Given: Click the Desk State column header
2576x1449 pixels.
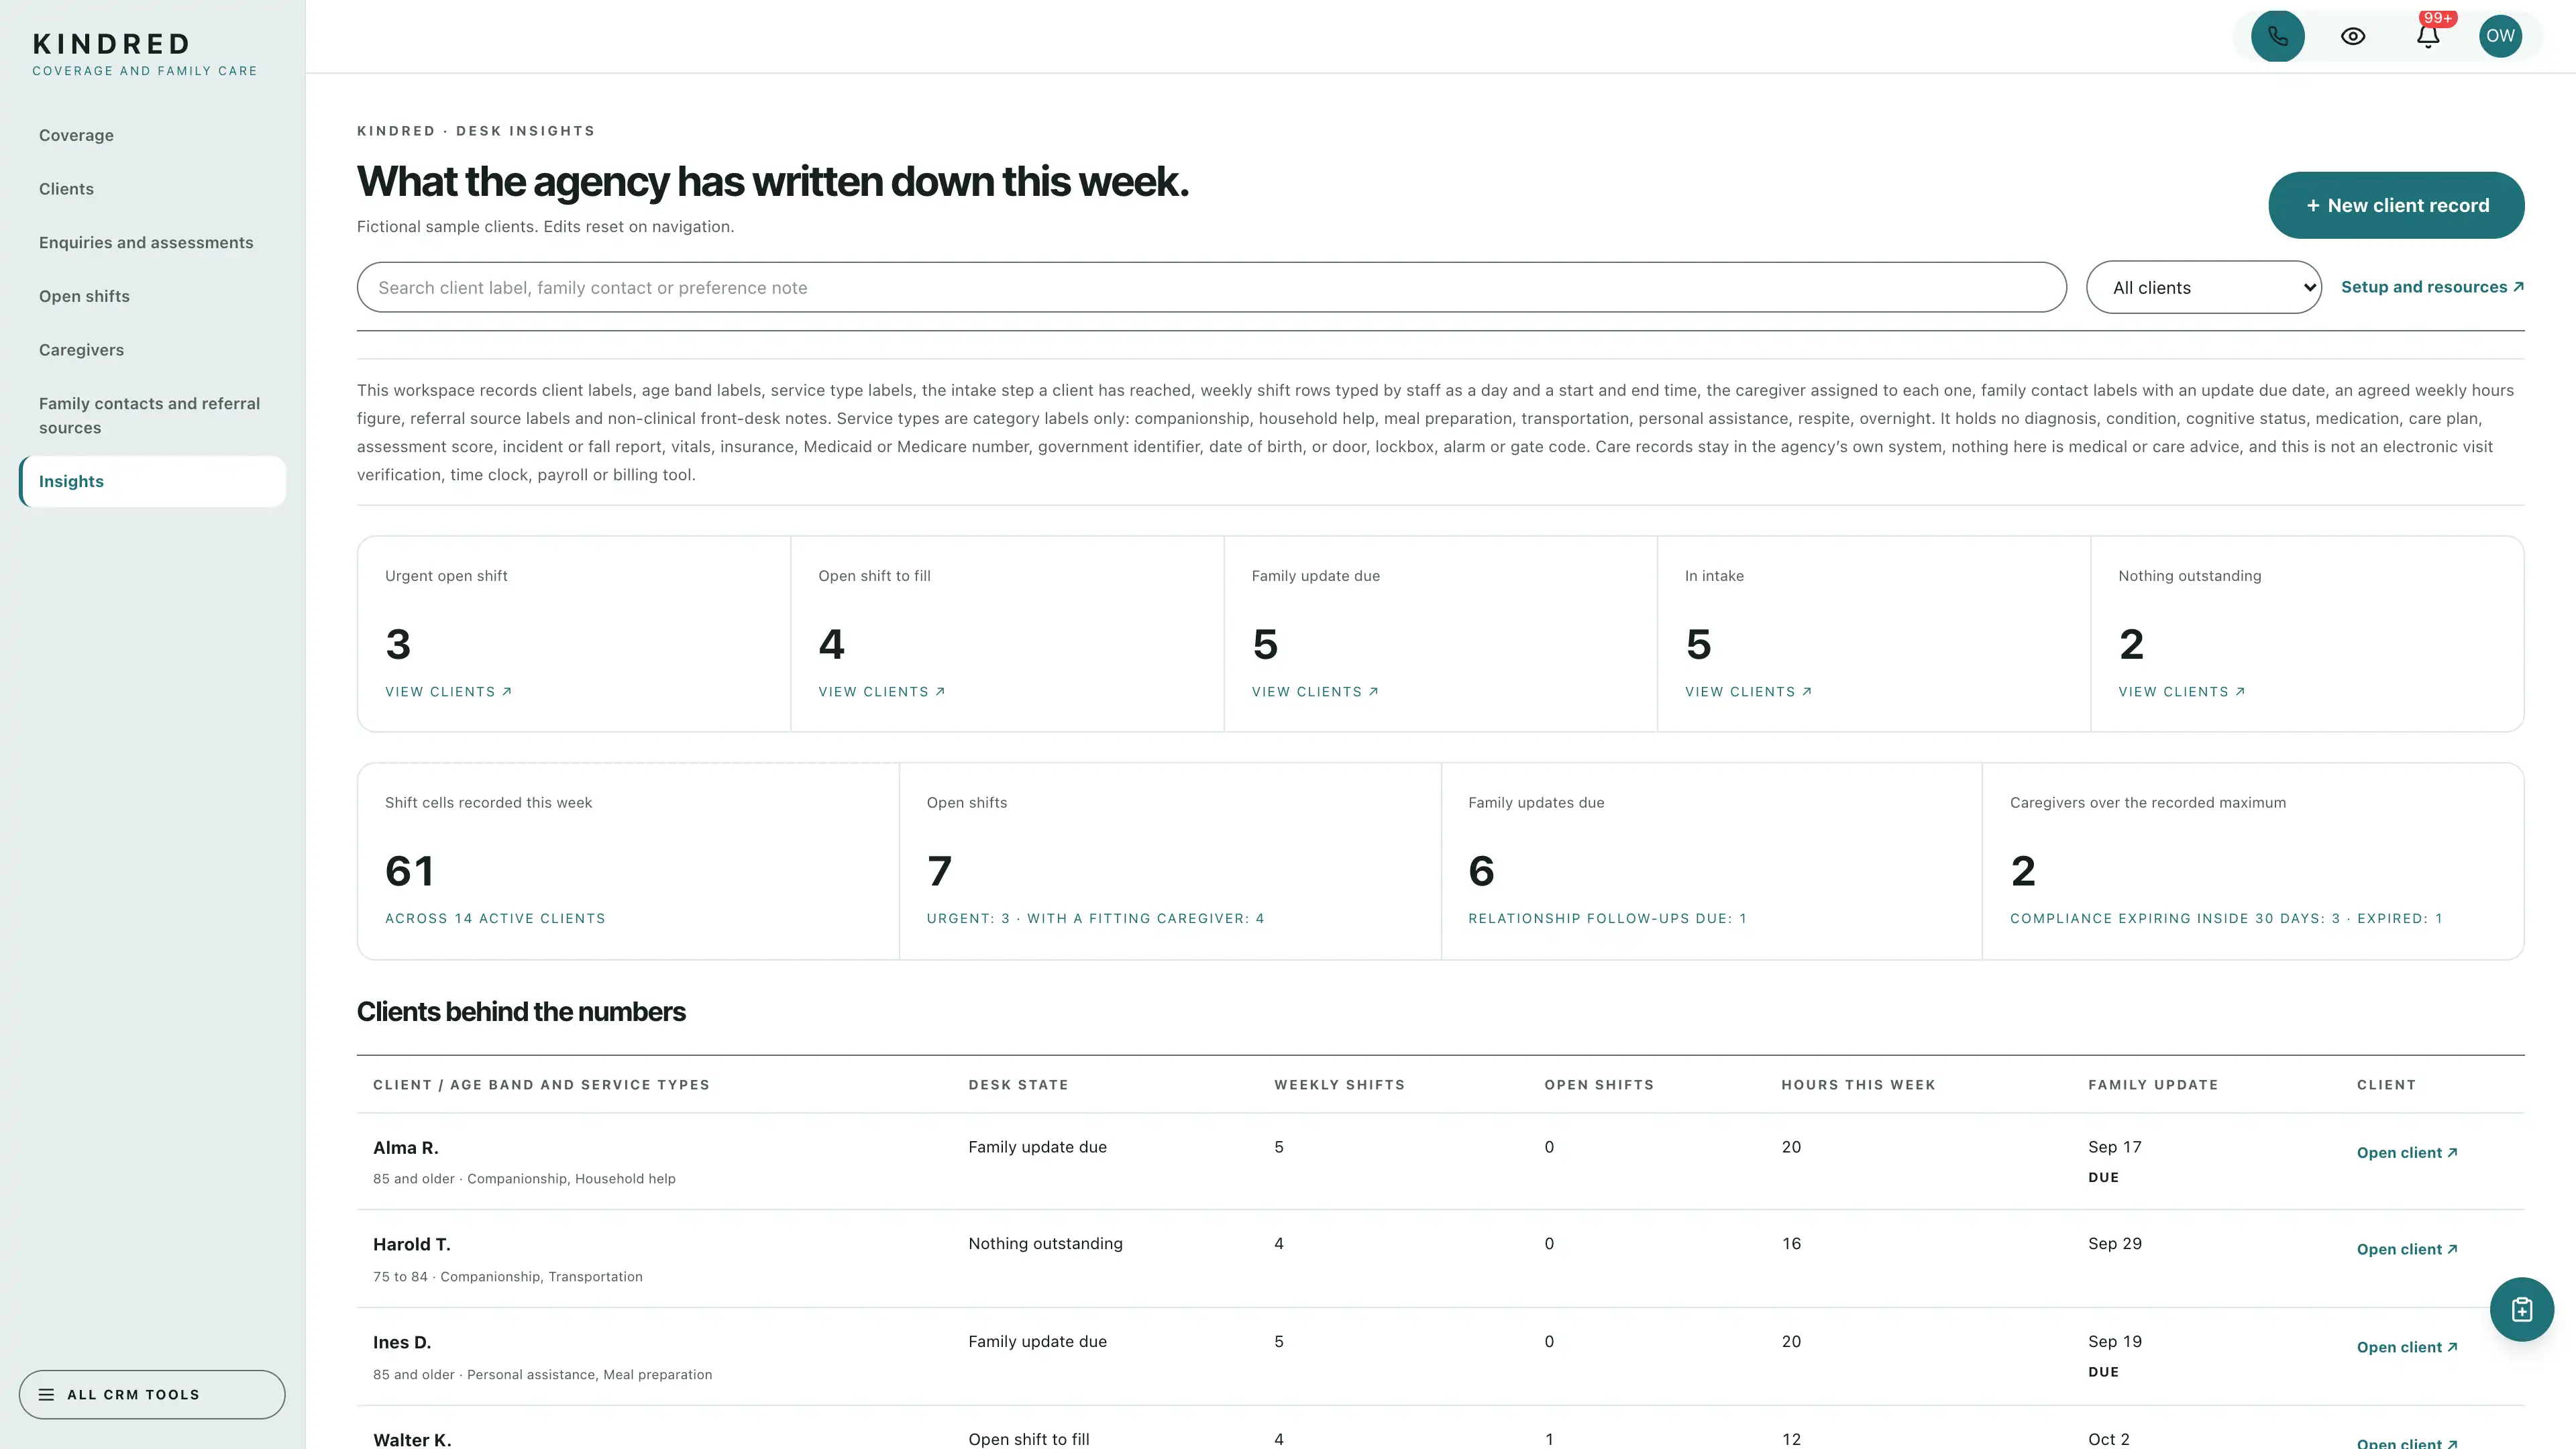Looking at the screenshot, I should point(1018,1085).
